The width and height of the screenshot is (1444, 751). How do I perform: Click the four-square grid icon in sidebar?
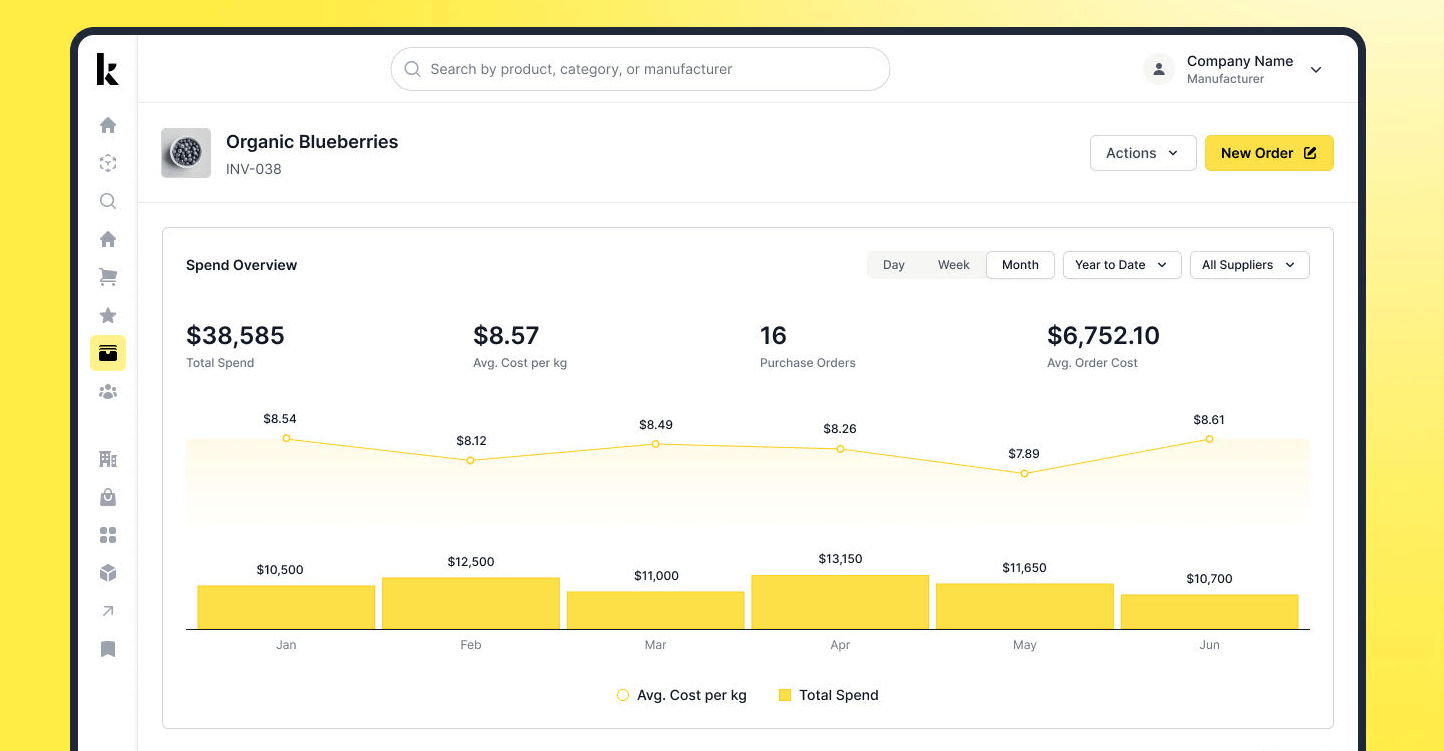(x=108, y=535)
